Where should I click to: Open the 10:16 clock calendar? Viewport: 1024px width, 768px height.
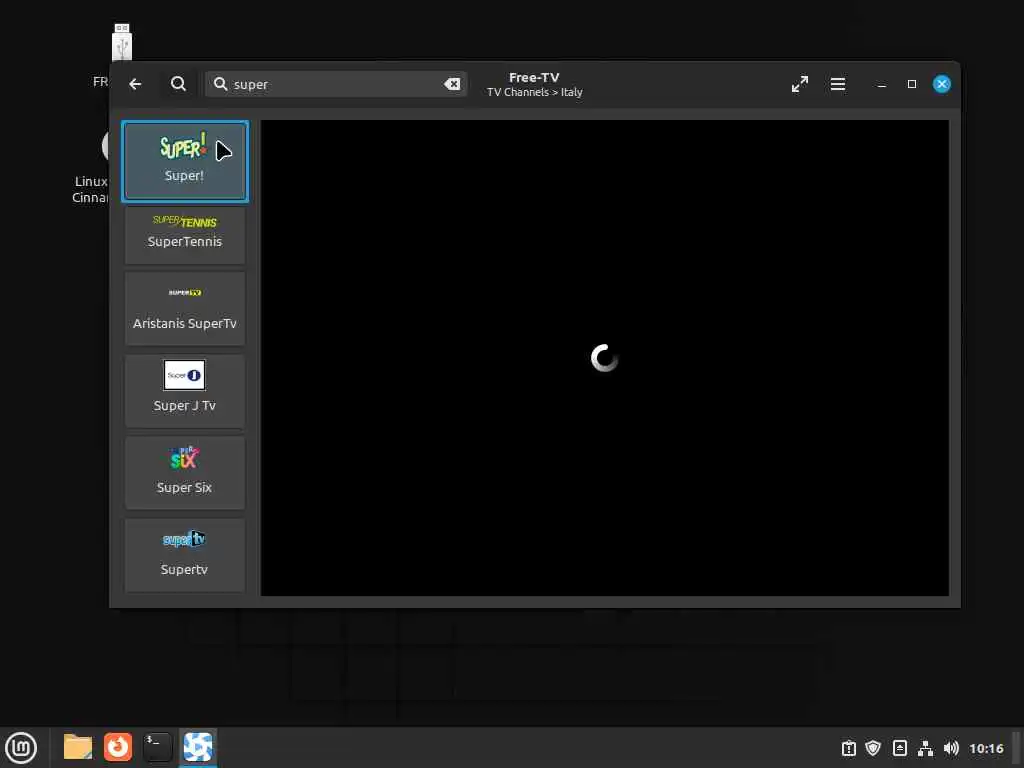(986, 748)
